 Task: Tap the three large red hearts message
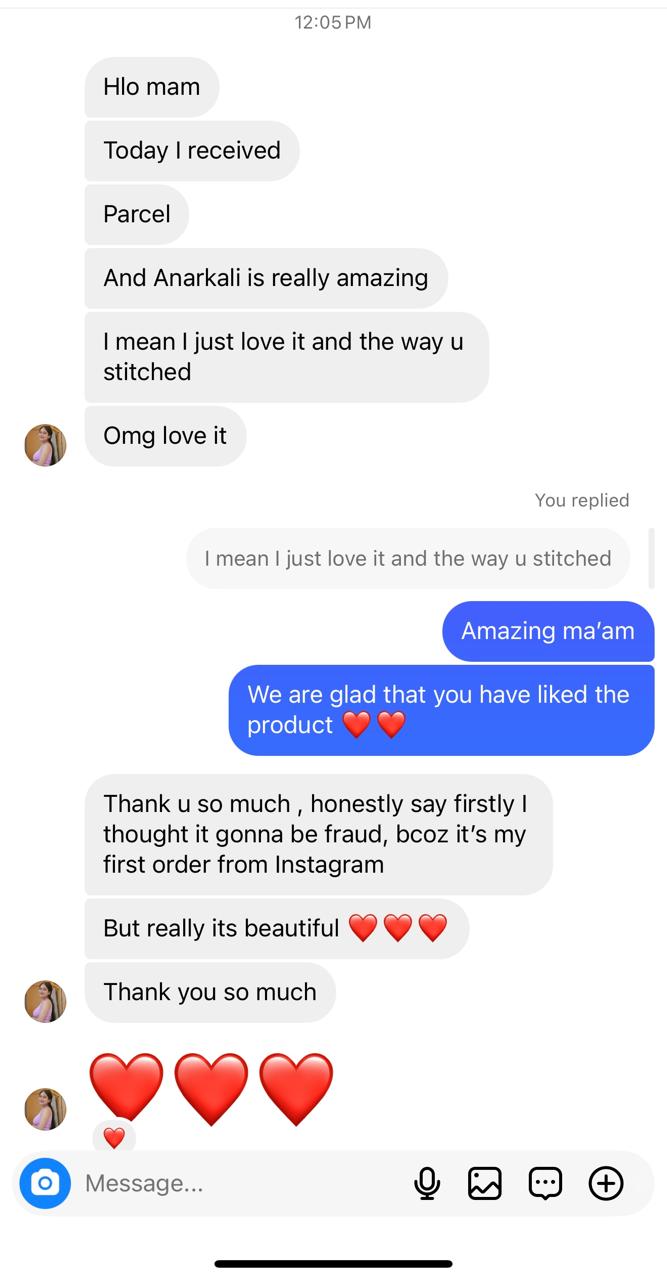click(x=211, y=1088)
